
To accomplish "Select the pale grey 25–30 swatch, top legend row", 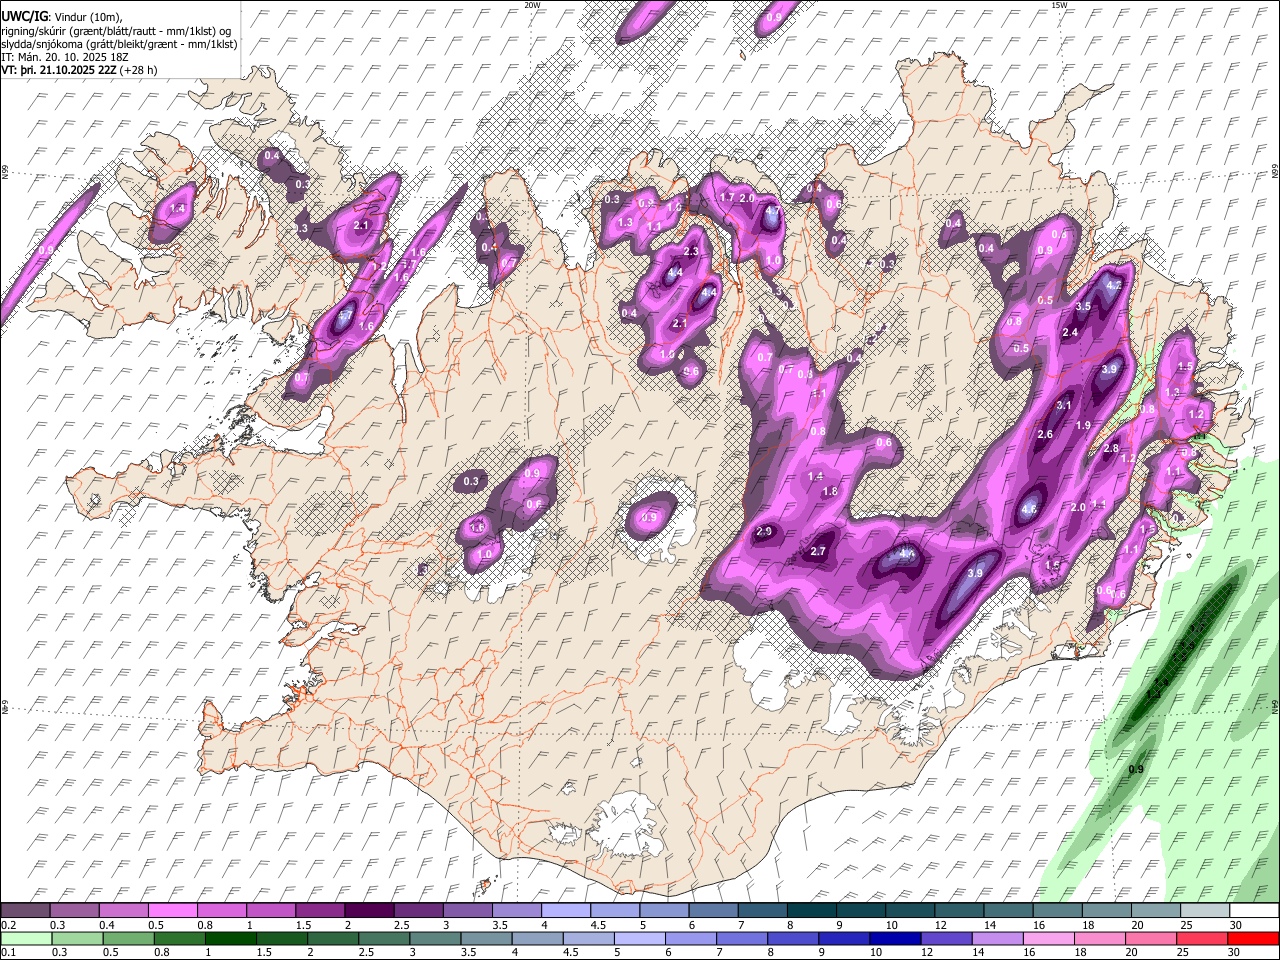I will pos(1204,910).
